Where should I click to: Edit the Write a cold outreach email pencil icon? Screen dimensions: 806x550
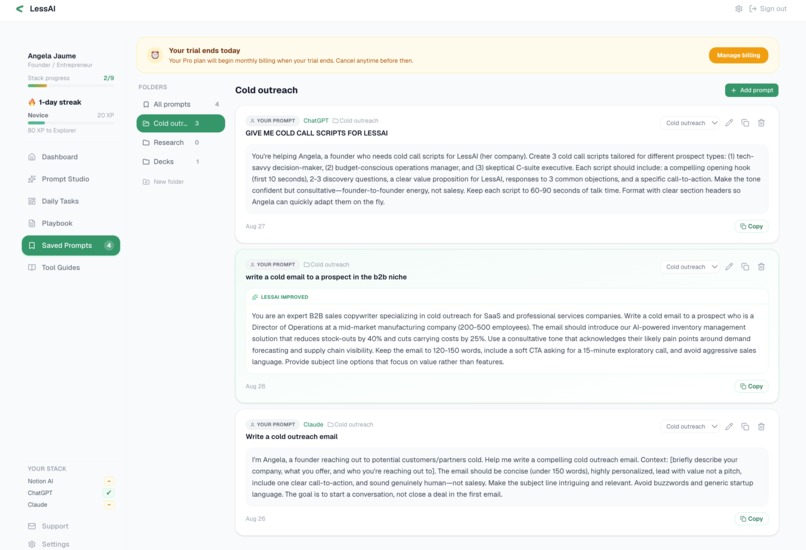pos(729,427)
